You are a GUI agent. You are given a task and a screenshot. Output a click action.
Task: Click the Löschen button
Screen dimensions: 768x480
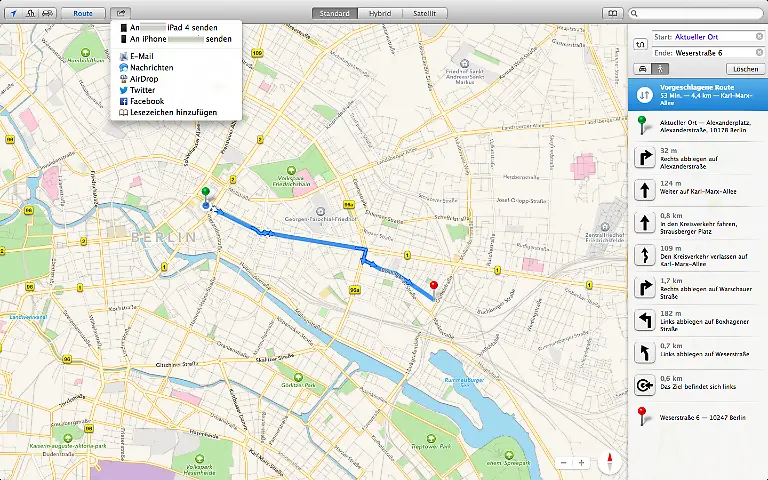745,69
